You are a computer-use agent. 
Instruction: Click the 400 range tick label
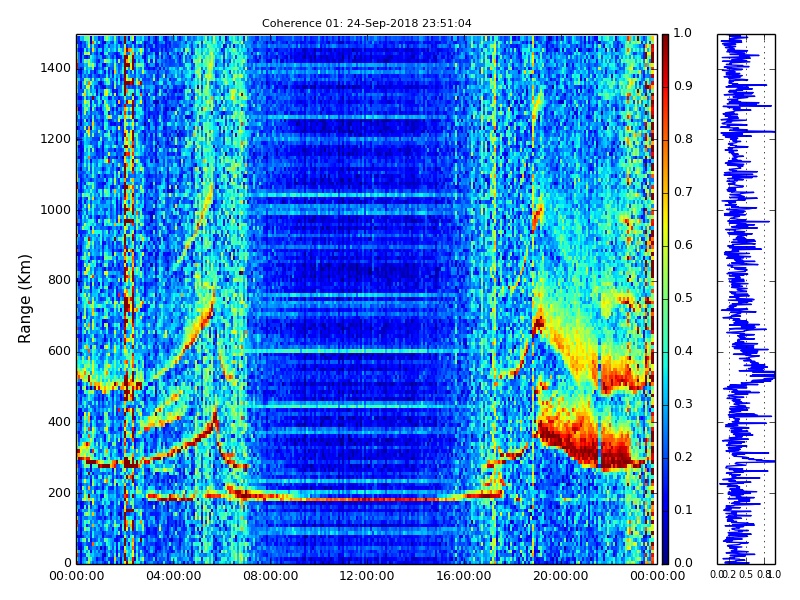(x=59, y=422)
